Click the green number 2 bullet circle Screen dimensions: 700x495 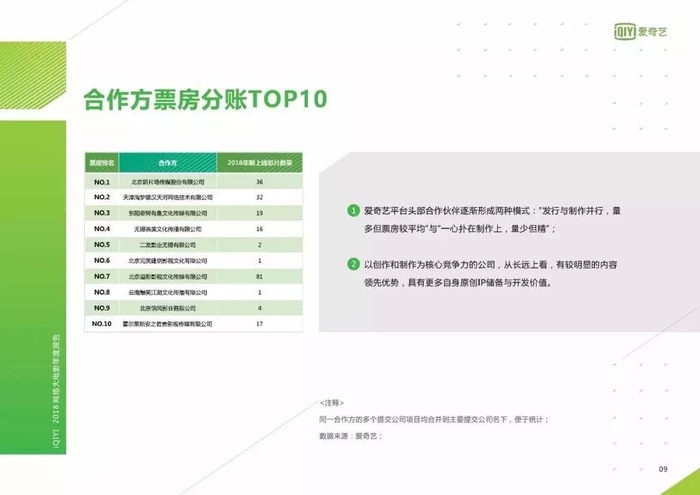click(353, 264)
